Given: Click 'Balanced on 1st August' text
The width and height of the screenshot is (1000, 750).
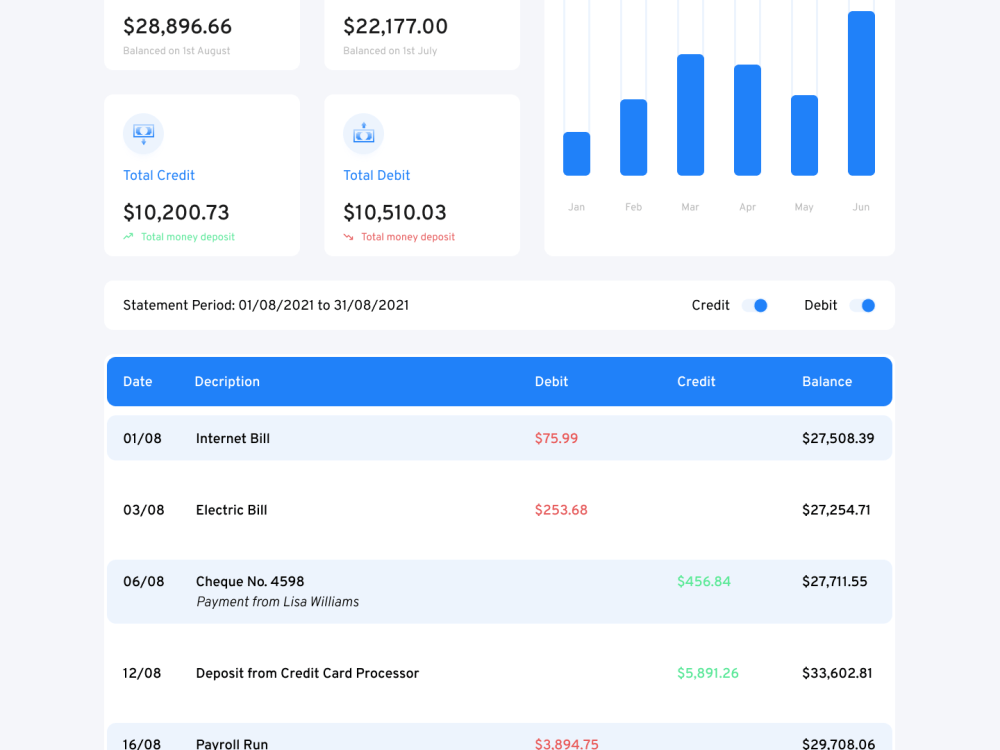Looking at the screenshot, I should click(x=177, y=51).
